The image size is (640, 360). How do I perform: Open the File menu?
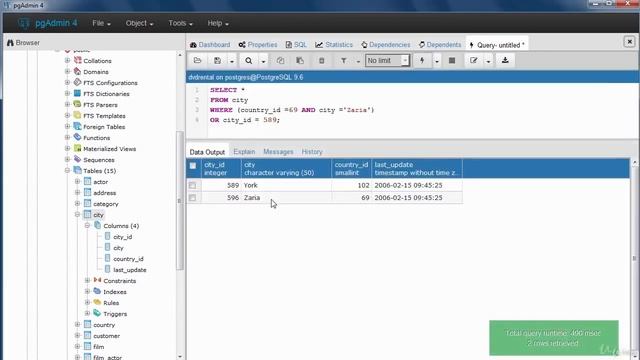click(101, 23)
